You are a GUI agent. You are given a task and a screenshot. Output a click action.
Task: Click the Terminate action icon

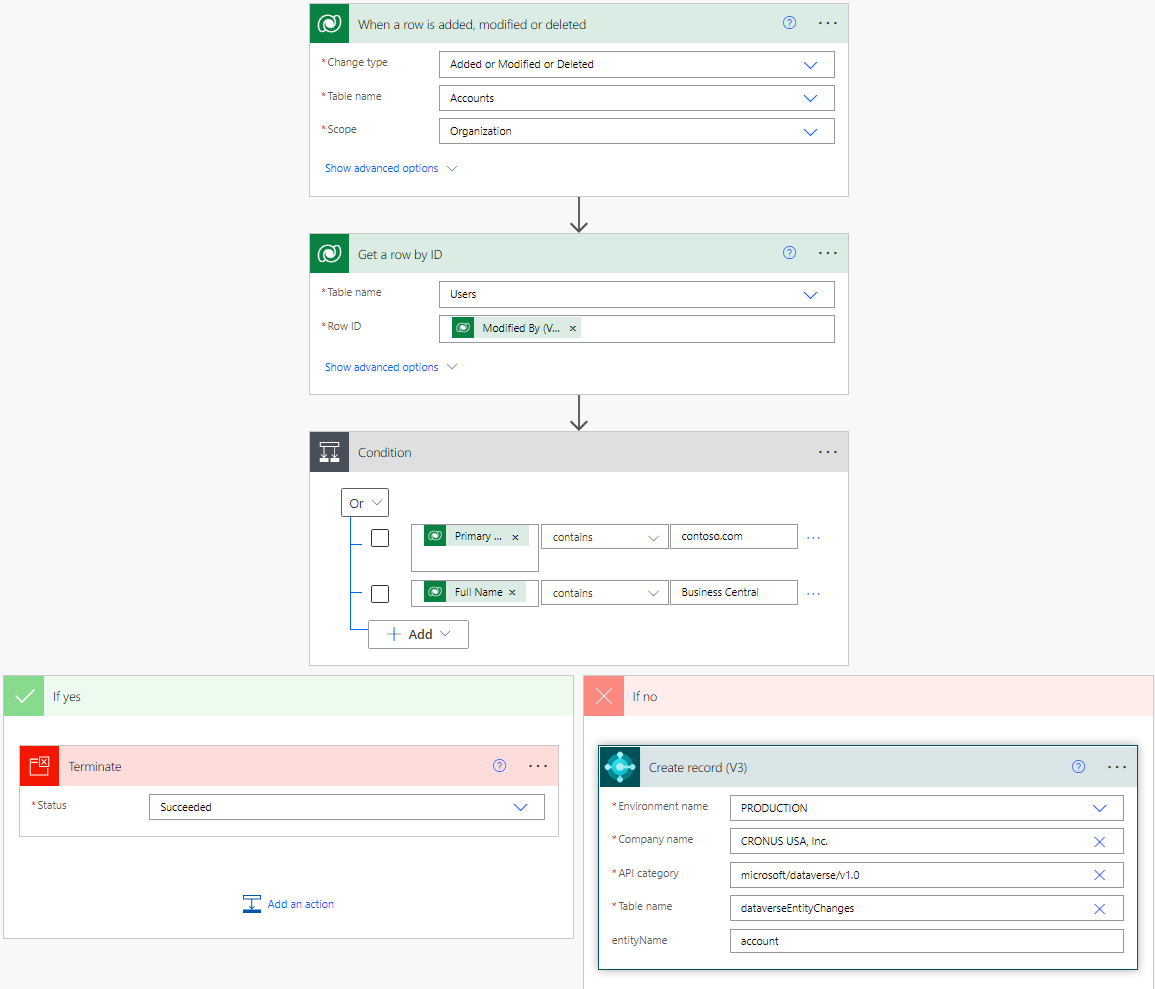[x=39, y=766]
